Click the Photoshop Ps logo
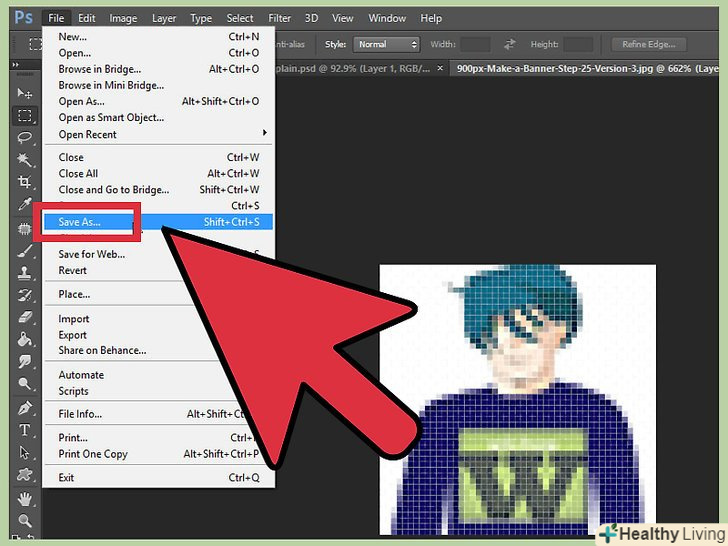This screenshot has height=546, width=728. 23,18
